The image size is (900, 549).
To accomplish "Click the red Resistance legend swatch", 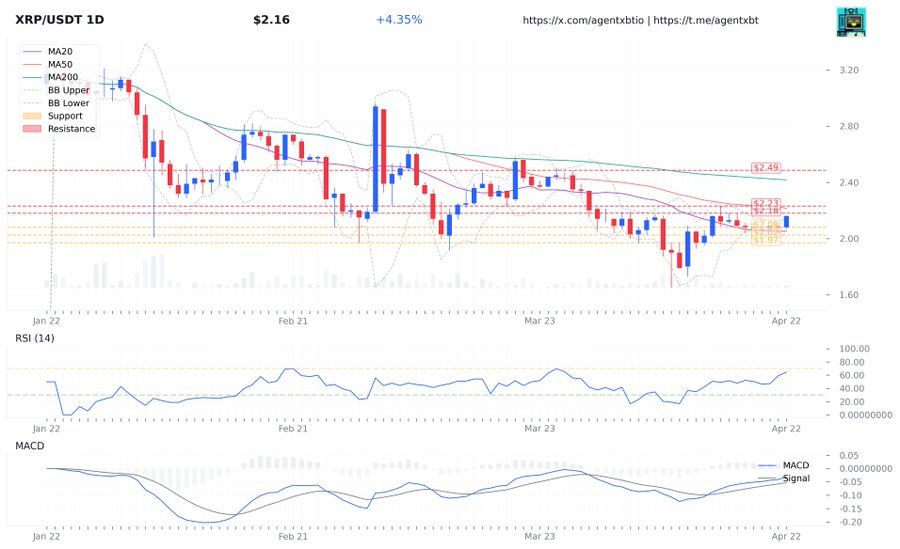I will click(32, 129).
